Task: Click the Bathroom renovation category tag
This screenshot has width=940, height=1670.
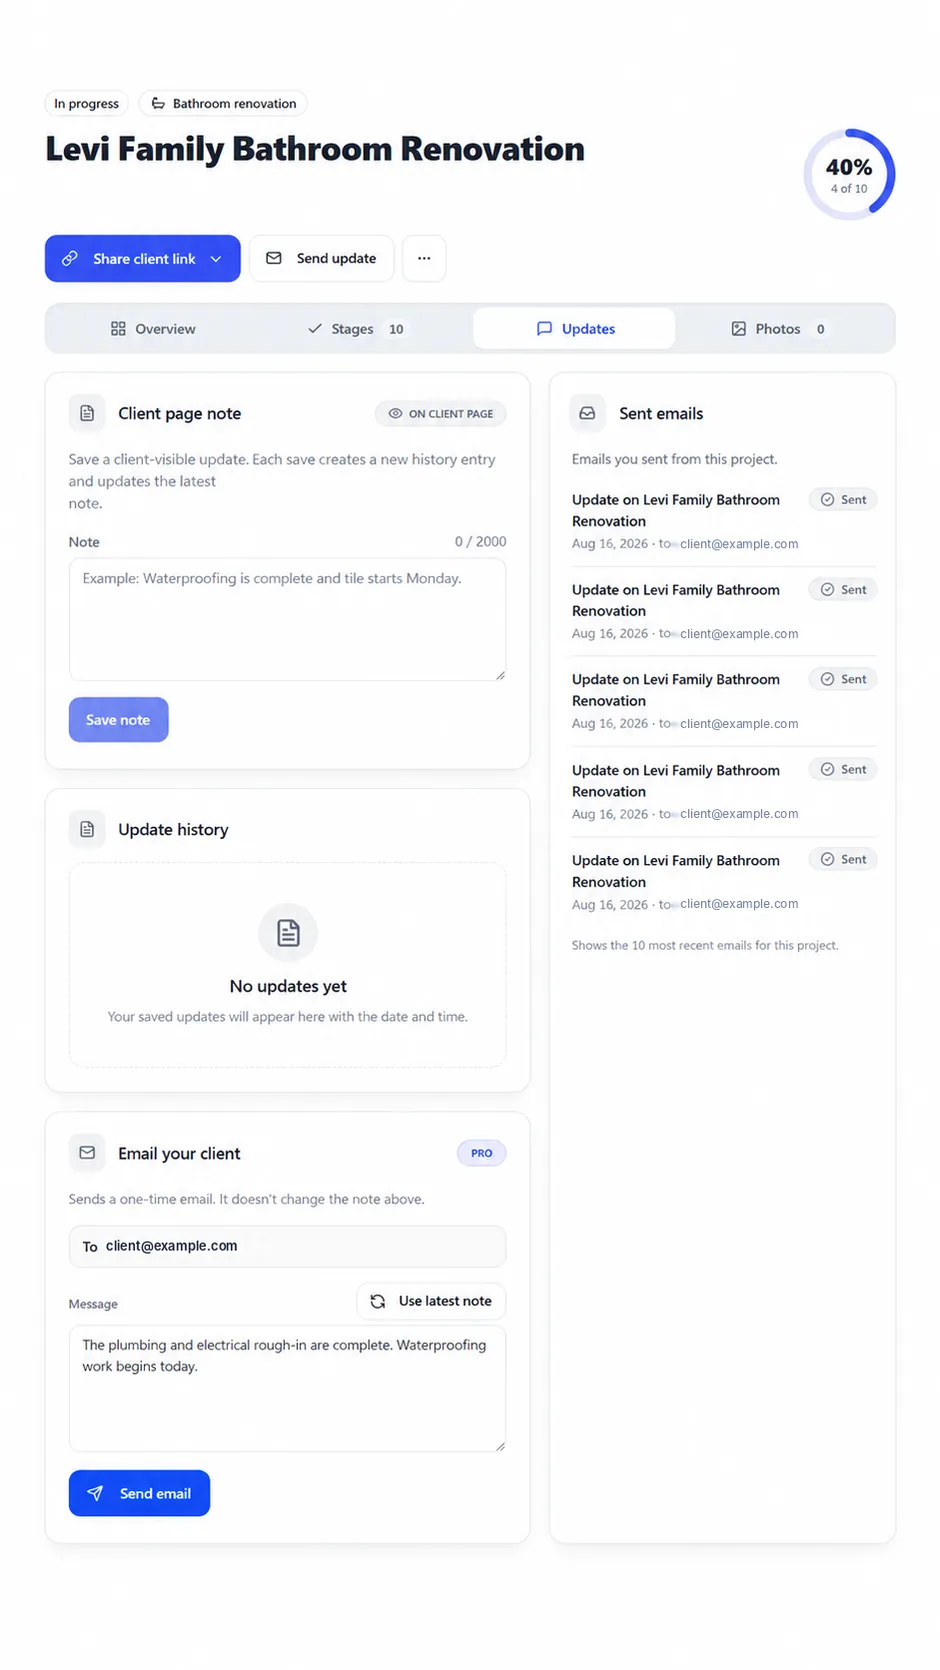Action: coord(223,103)
